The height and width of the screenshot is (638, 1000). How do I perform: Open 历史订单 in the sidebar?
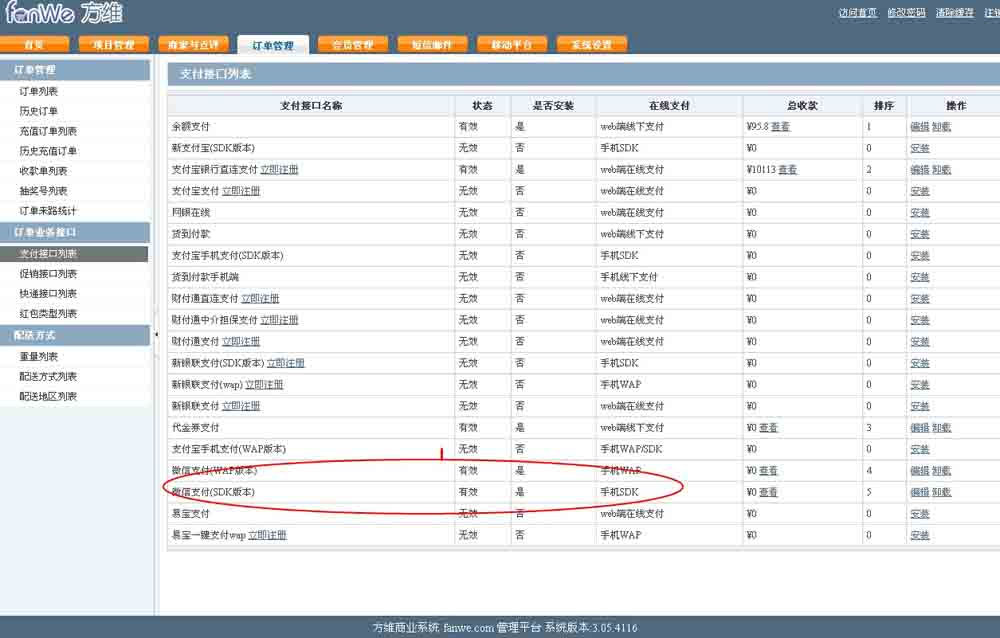click(x=38, y=111)
